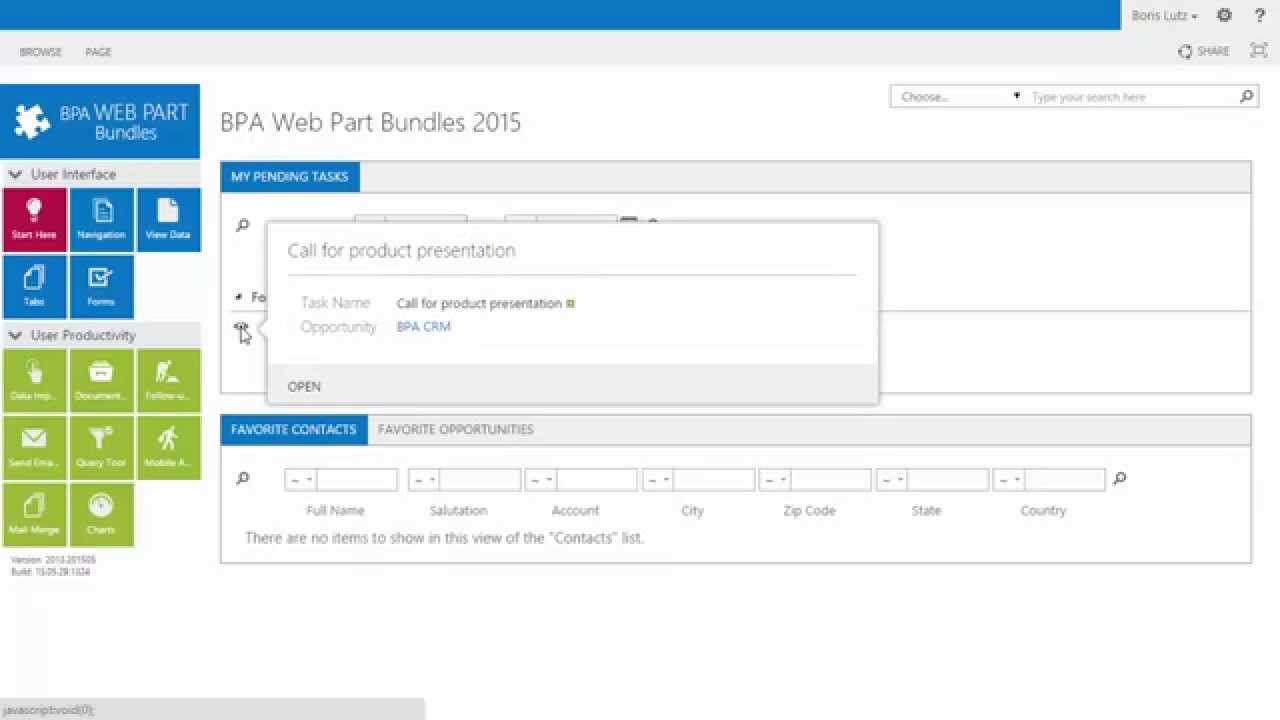
Task: Select the My Pending Tasks tab
Action: click(x=290, y=177)
